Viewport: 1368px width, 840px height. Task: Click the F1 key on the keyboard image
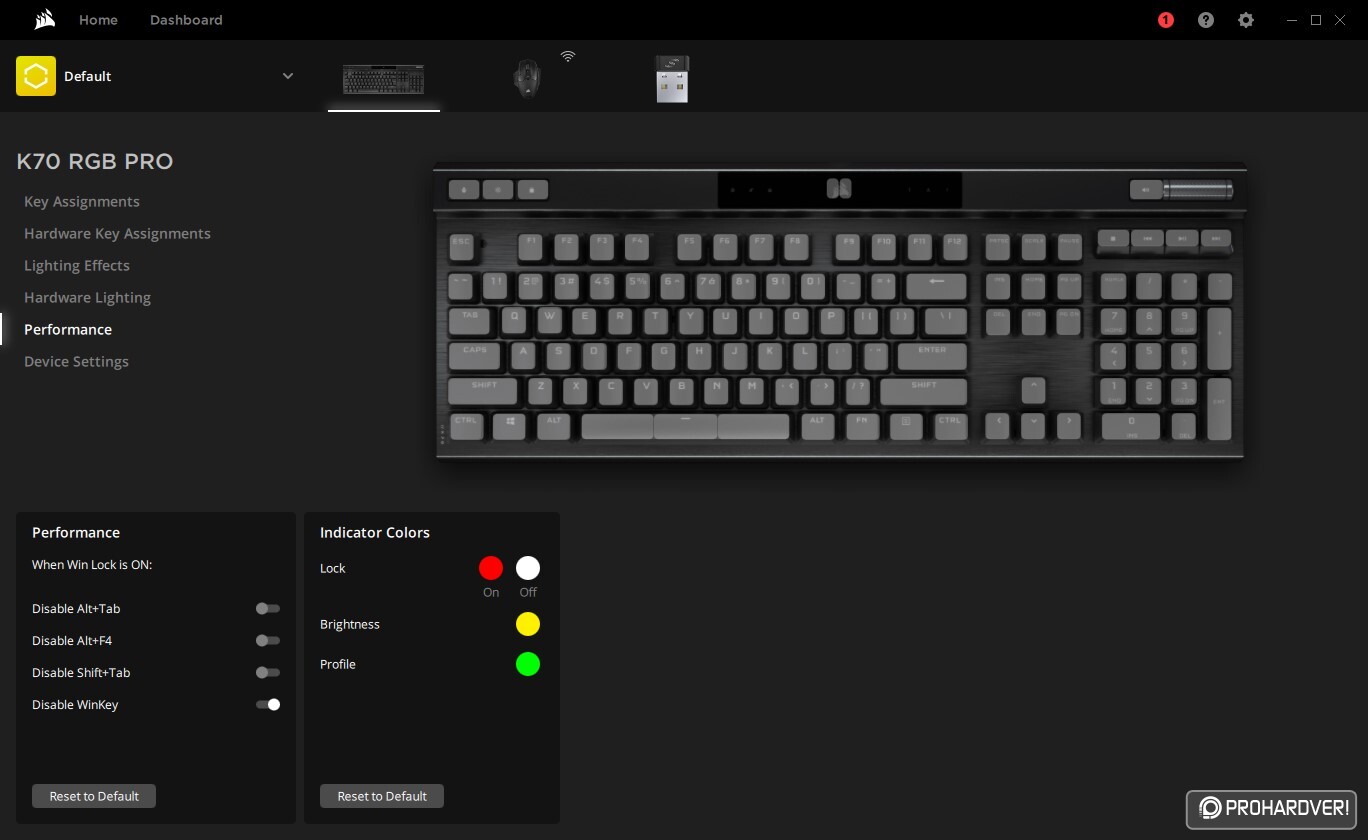coord(531,246)
